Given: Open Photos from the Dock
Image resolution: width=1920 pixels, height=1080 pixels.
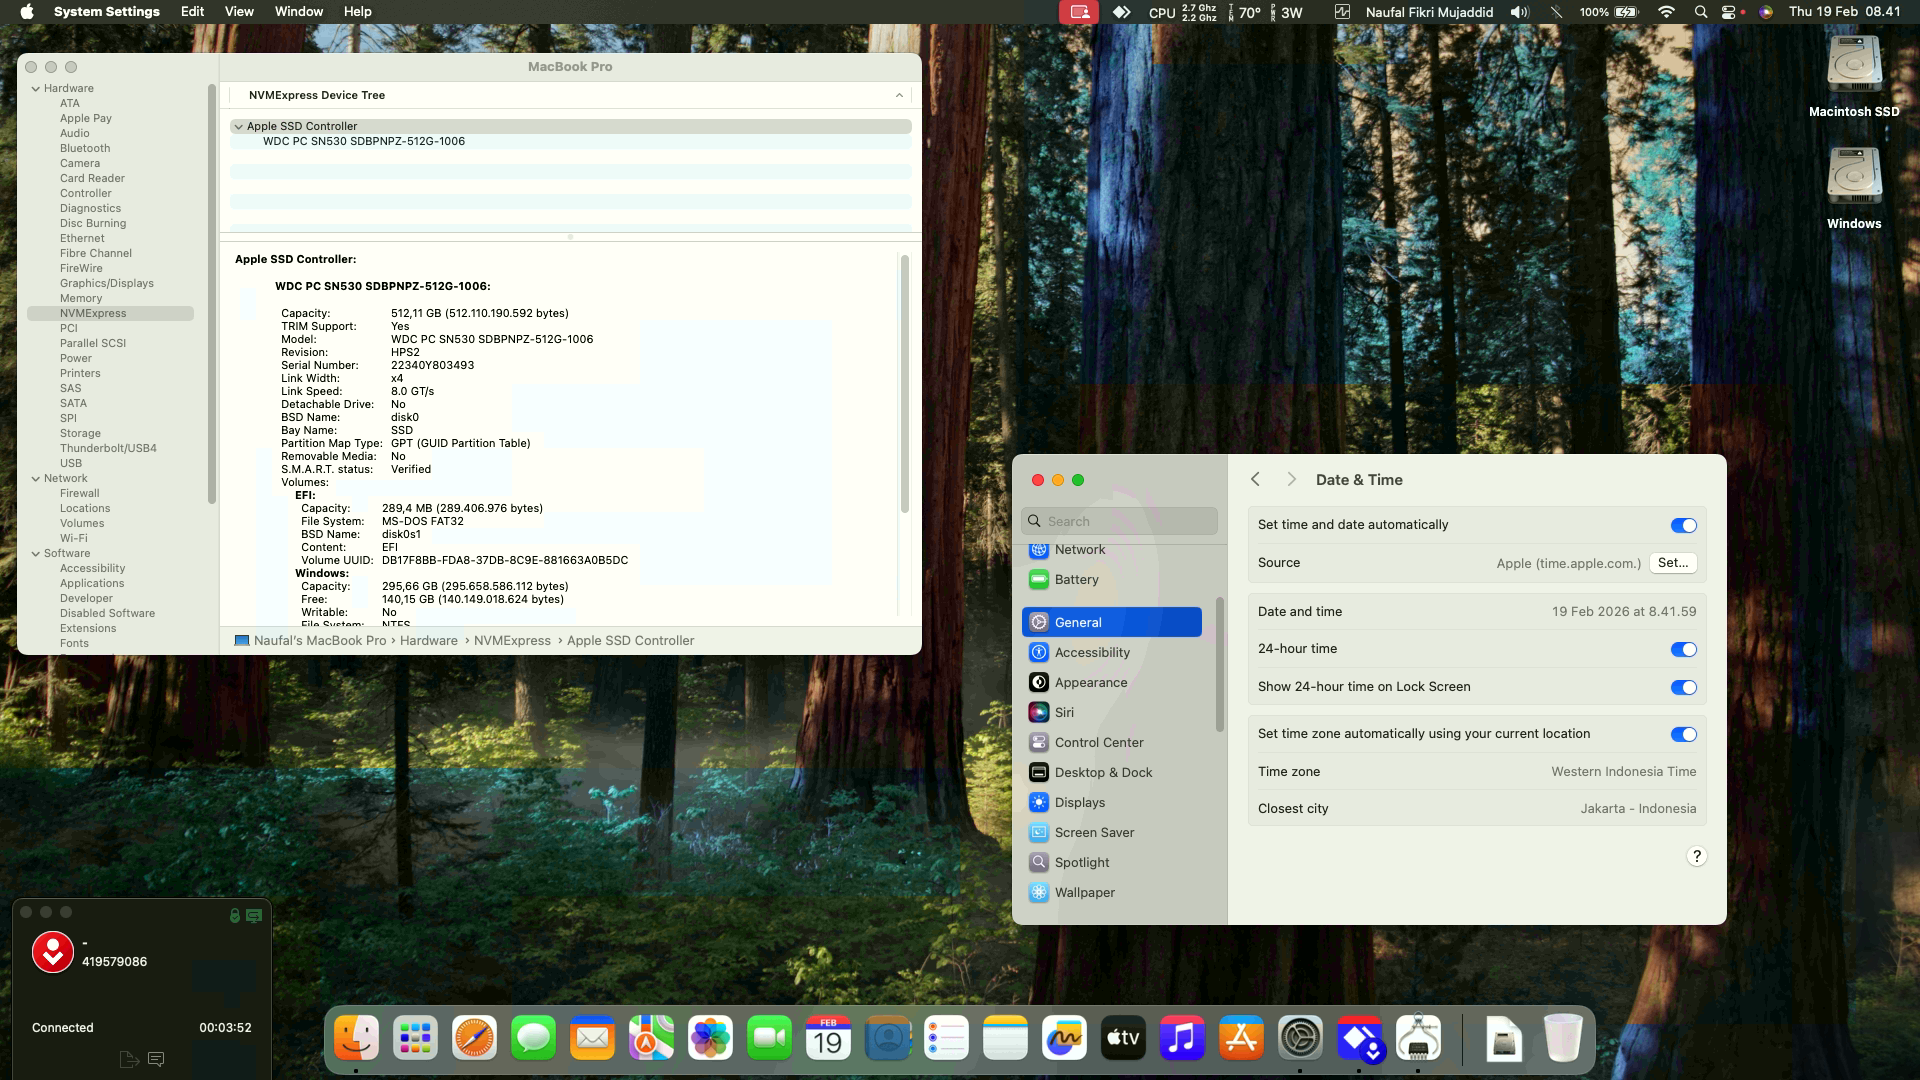Looking at the screenshot, I should click(710, 1039).
